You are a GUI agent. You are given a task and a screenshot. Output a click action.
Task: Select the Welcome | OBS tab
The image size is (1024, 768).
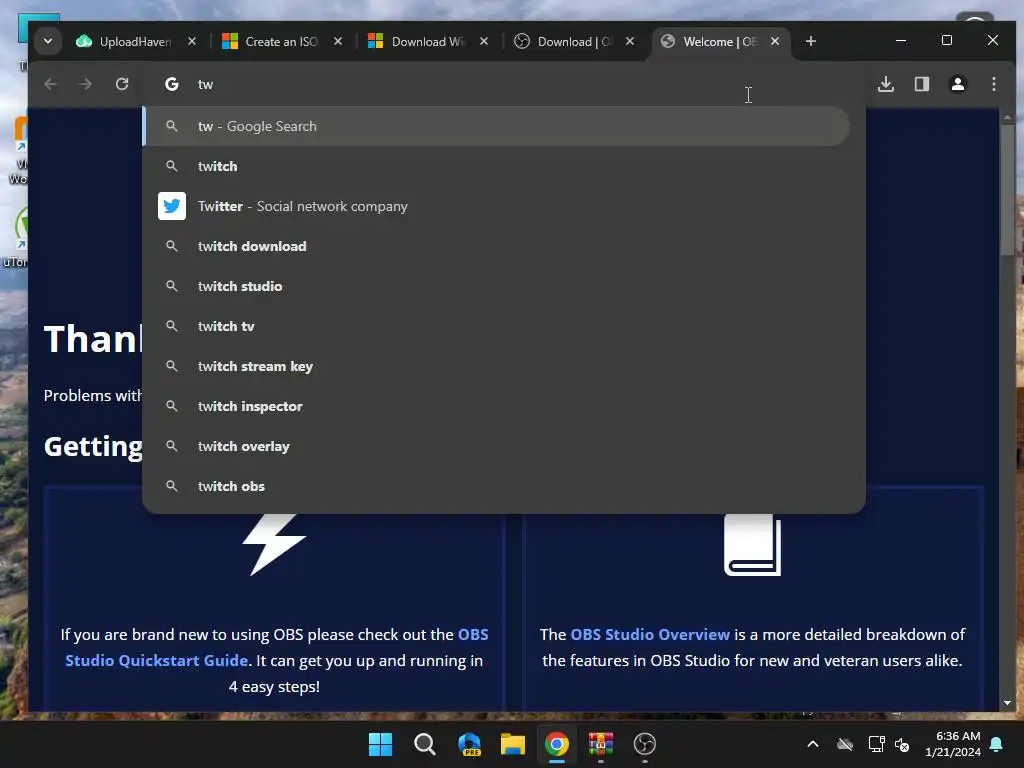[x=718, y=41]
